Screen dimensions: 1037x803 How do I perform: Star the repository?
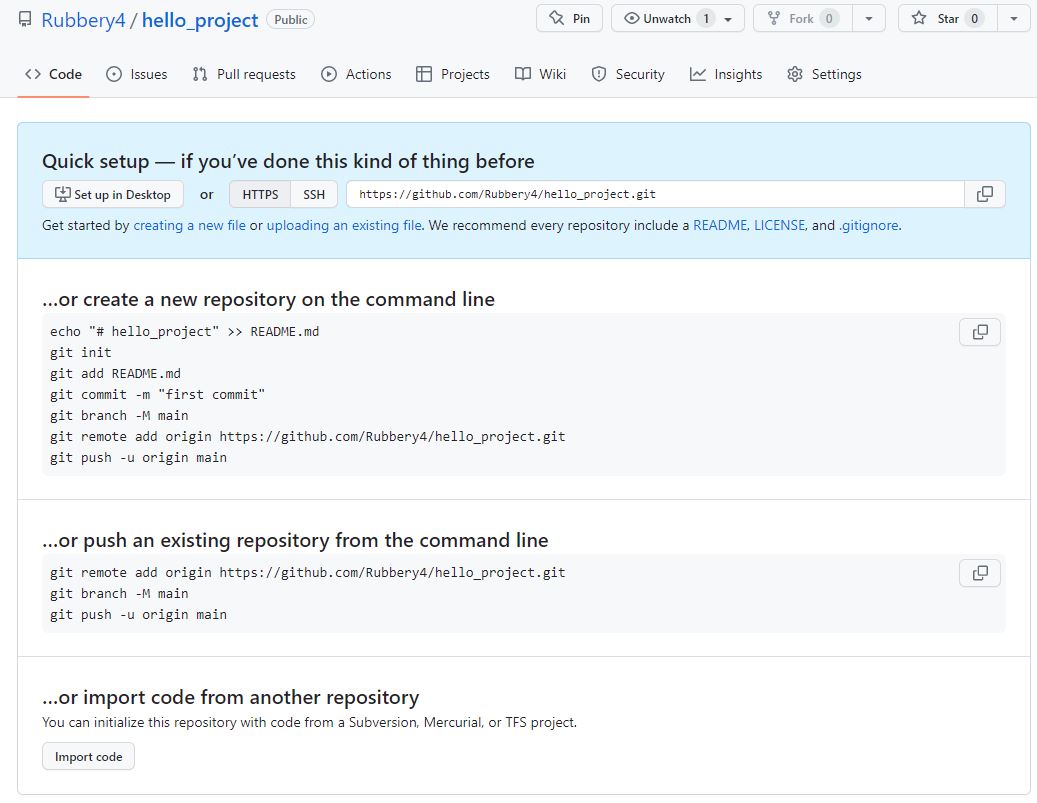pyautogui.click(x=947, y=19)
